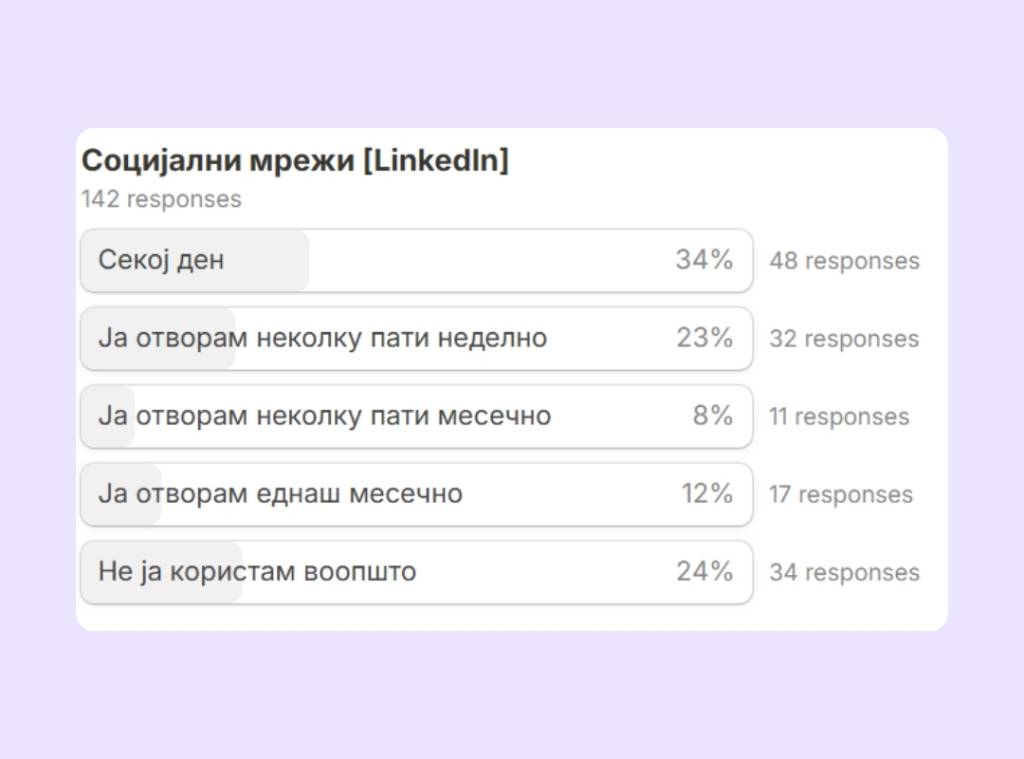
Task: Open the "11 responses" count
Action: pyautogui.click(x=839, y=417)
